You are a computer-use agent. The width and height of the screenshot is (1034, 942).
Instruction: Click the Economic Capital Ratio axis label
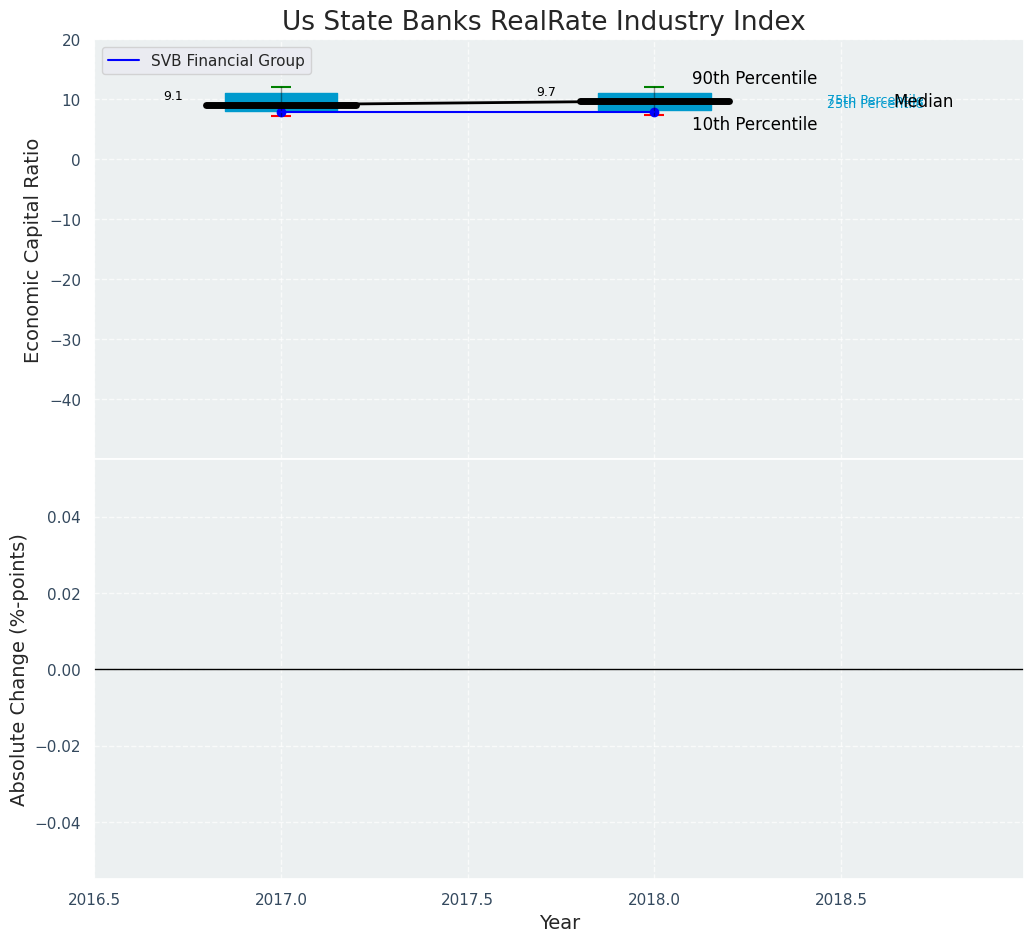pyautogui.click(x=33, y=251)
